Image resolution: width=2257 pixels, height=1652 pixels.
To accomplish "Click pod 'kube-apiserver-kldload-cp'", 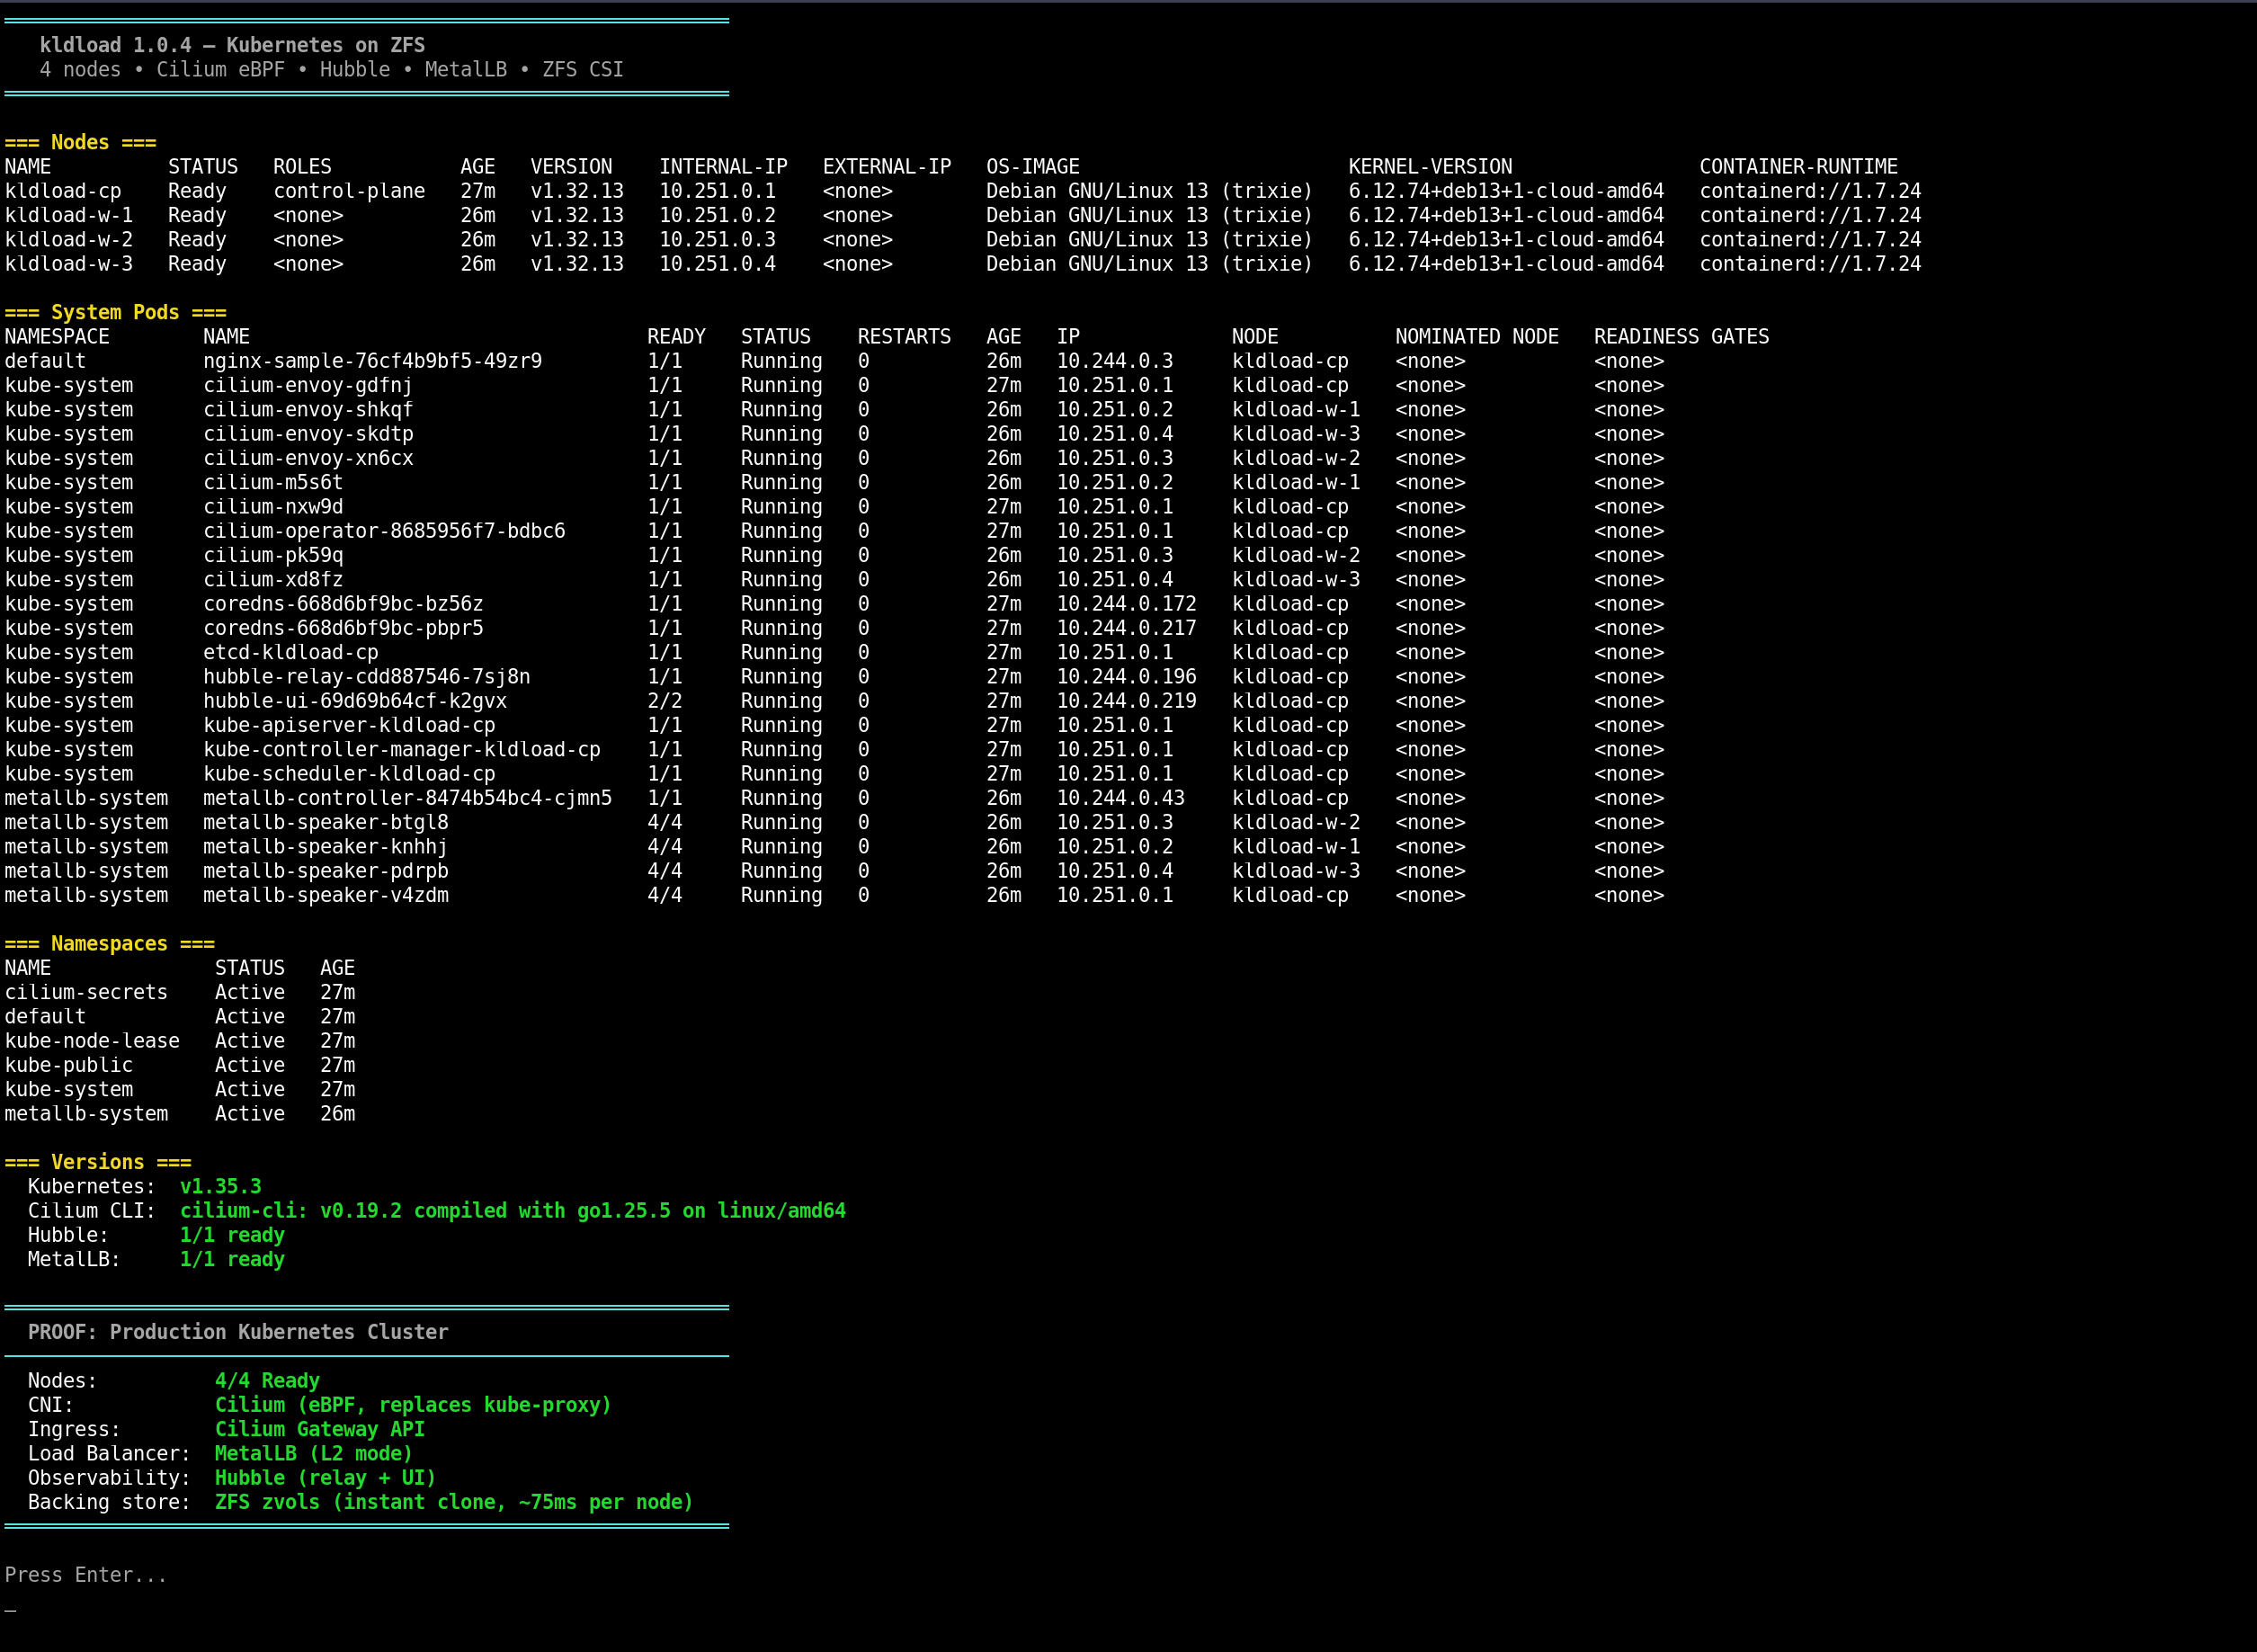I will [x=349, y=725].
